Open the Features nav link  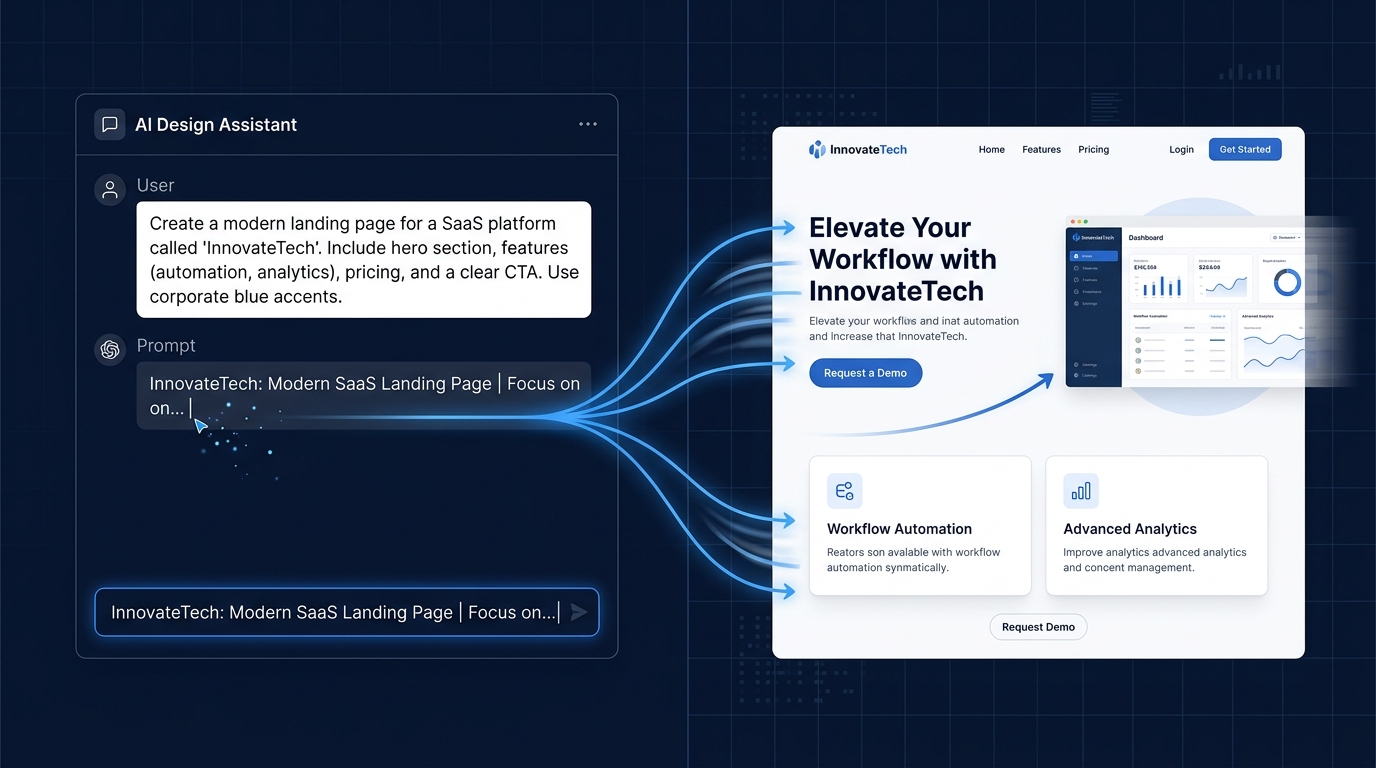coord(1041,149)
